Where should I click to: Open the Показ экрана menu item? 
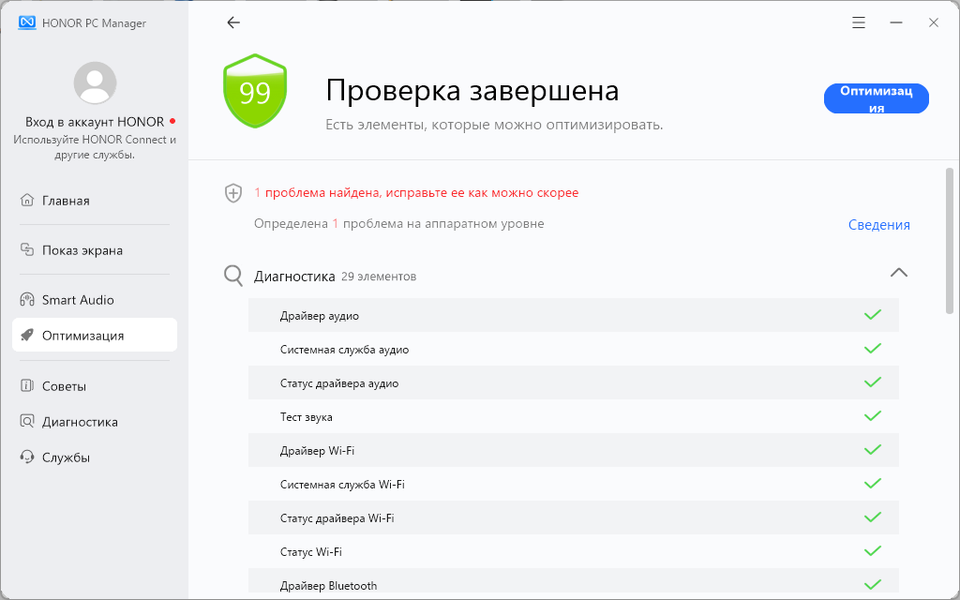pos(95,250)
